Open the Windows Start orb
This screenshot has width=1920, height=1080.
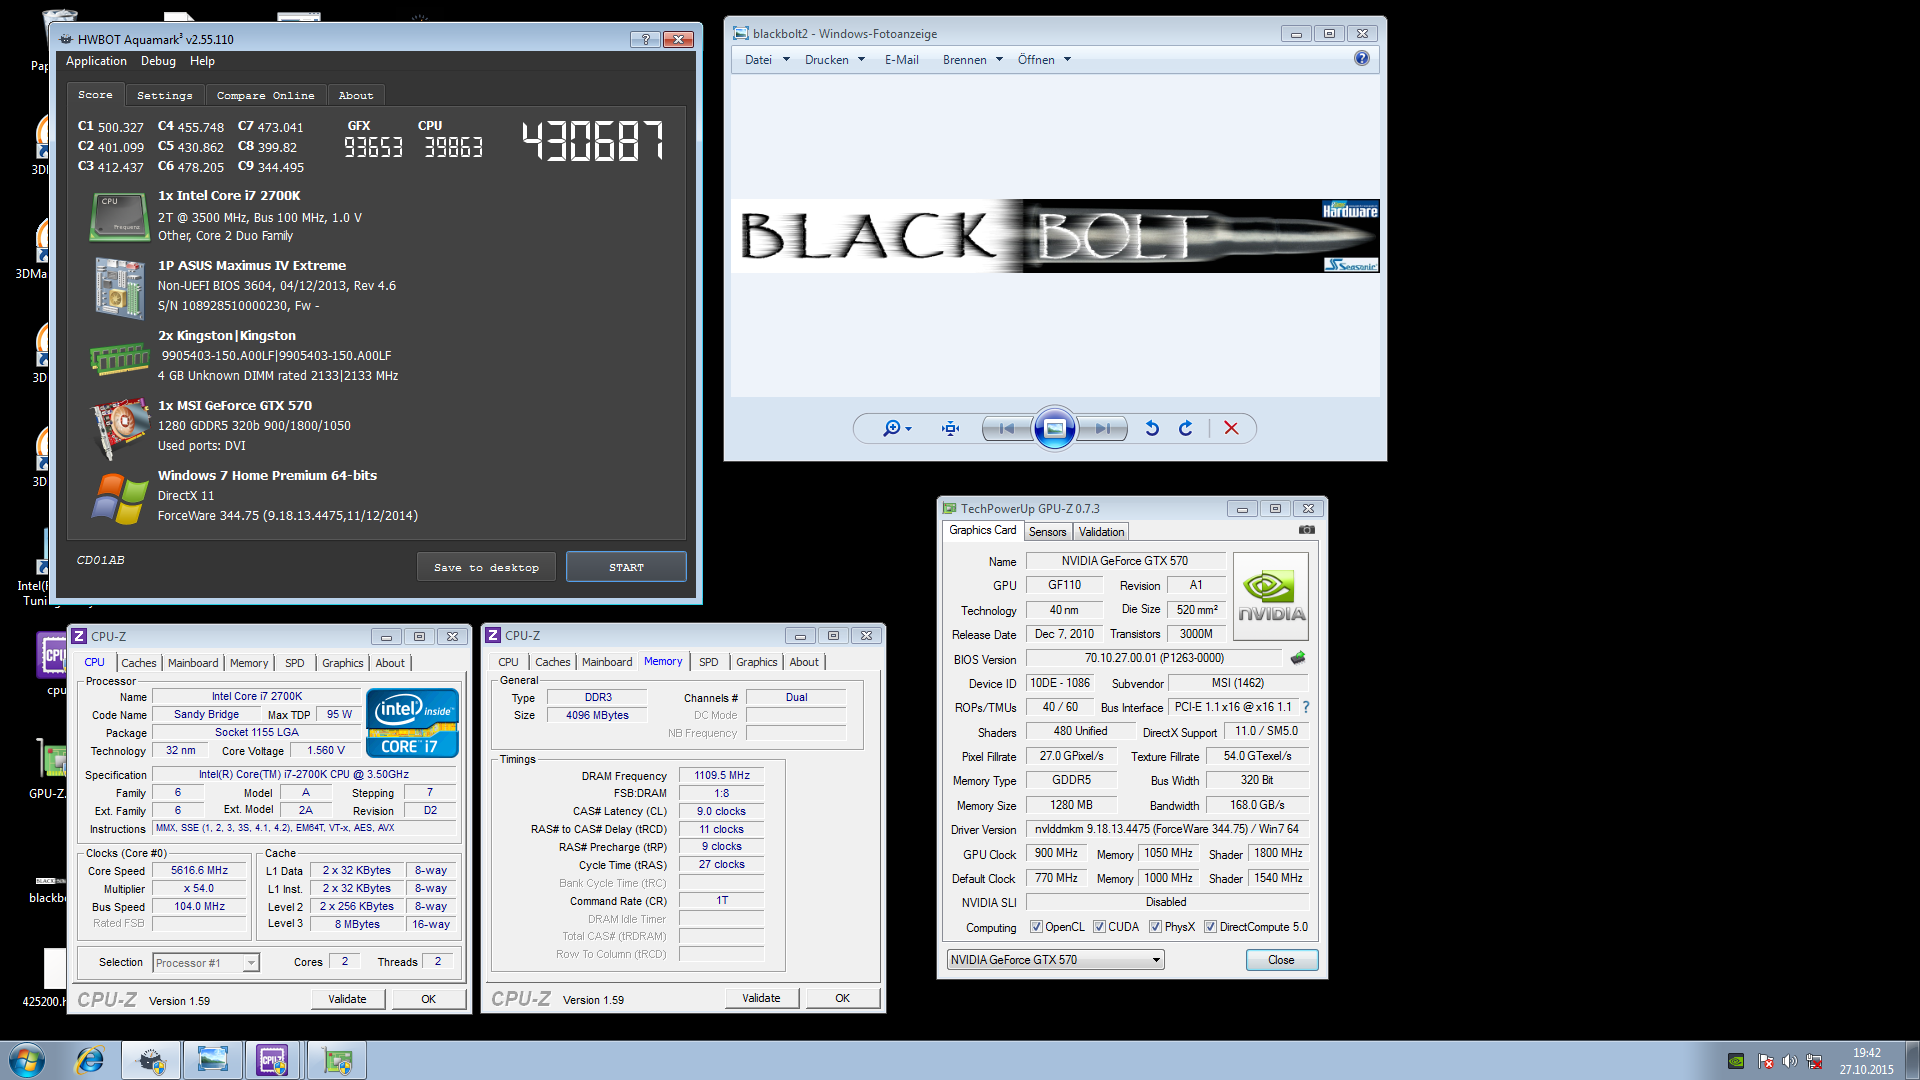pyautogui.click(x=27, y=1060)
